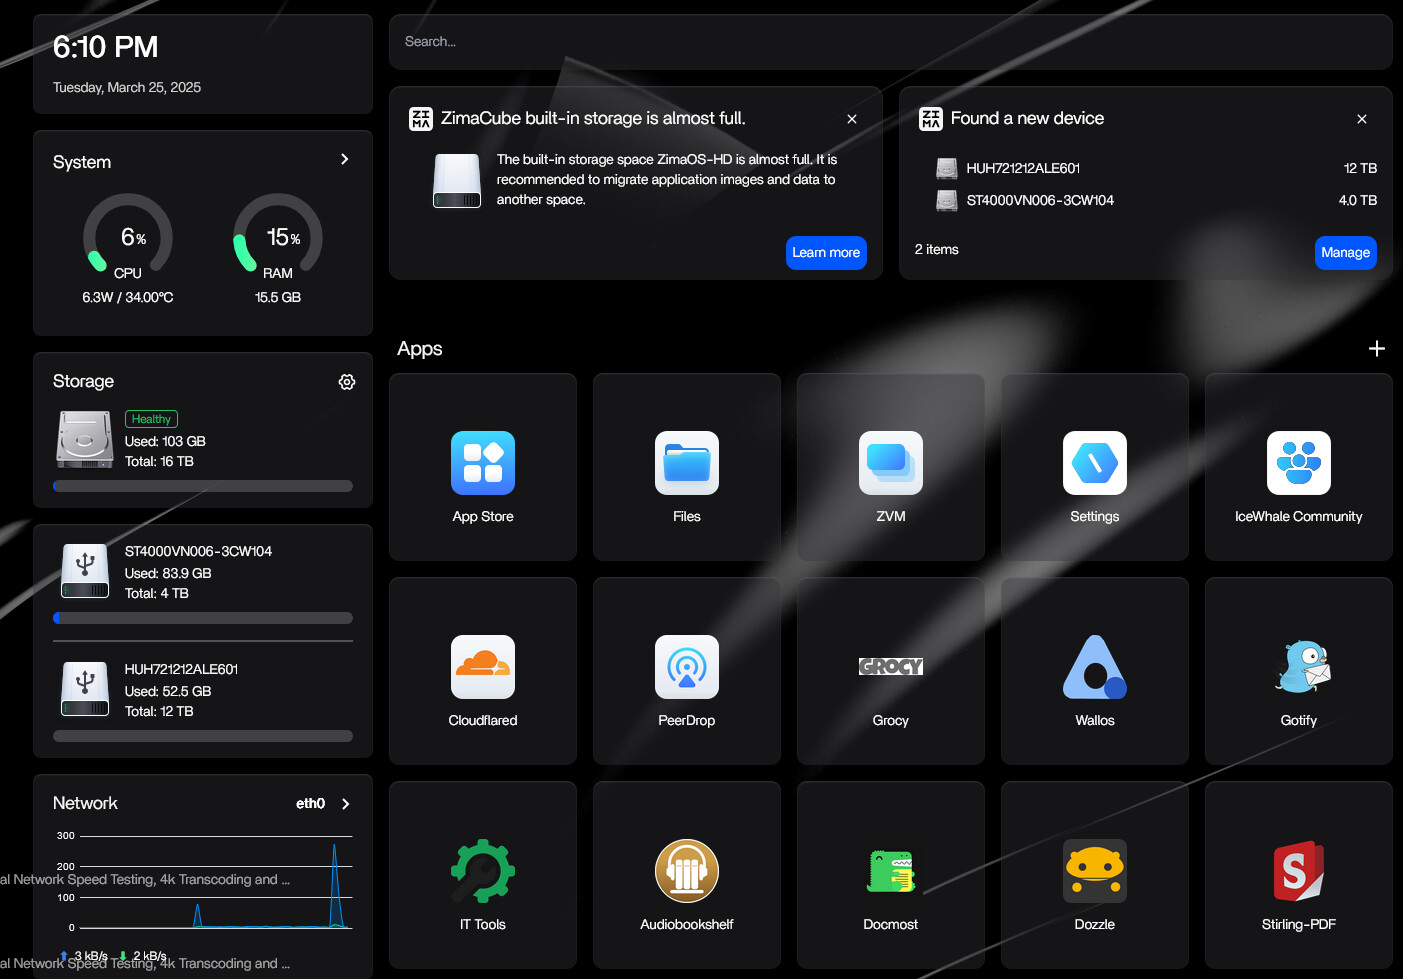This screenshot has height=979, width=1403.
Task: Click the storage-full notification drive image
Action: point(457,180)
